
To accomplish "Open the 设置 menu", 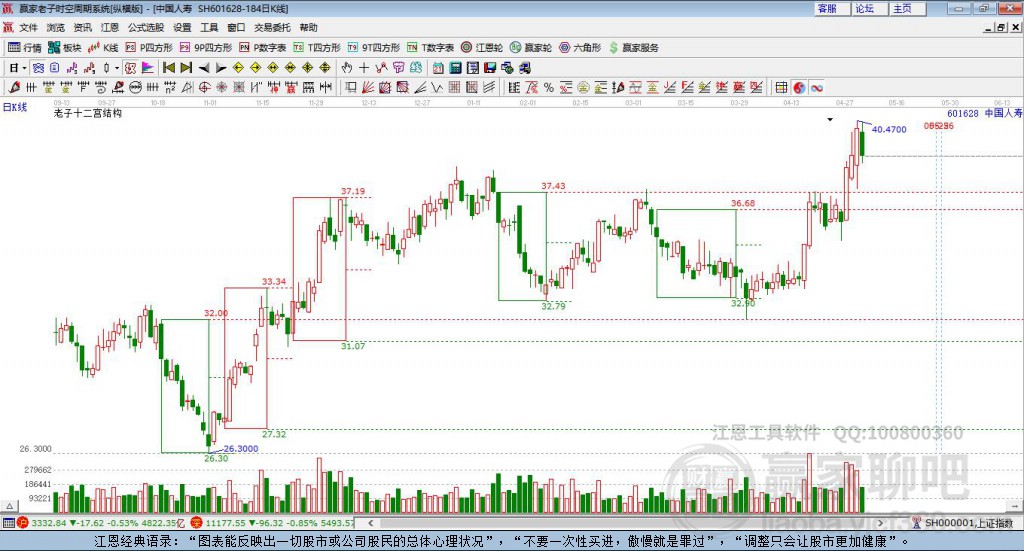I will pyautogui.click(x=182, y=27).
